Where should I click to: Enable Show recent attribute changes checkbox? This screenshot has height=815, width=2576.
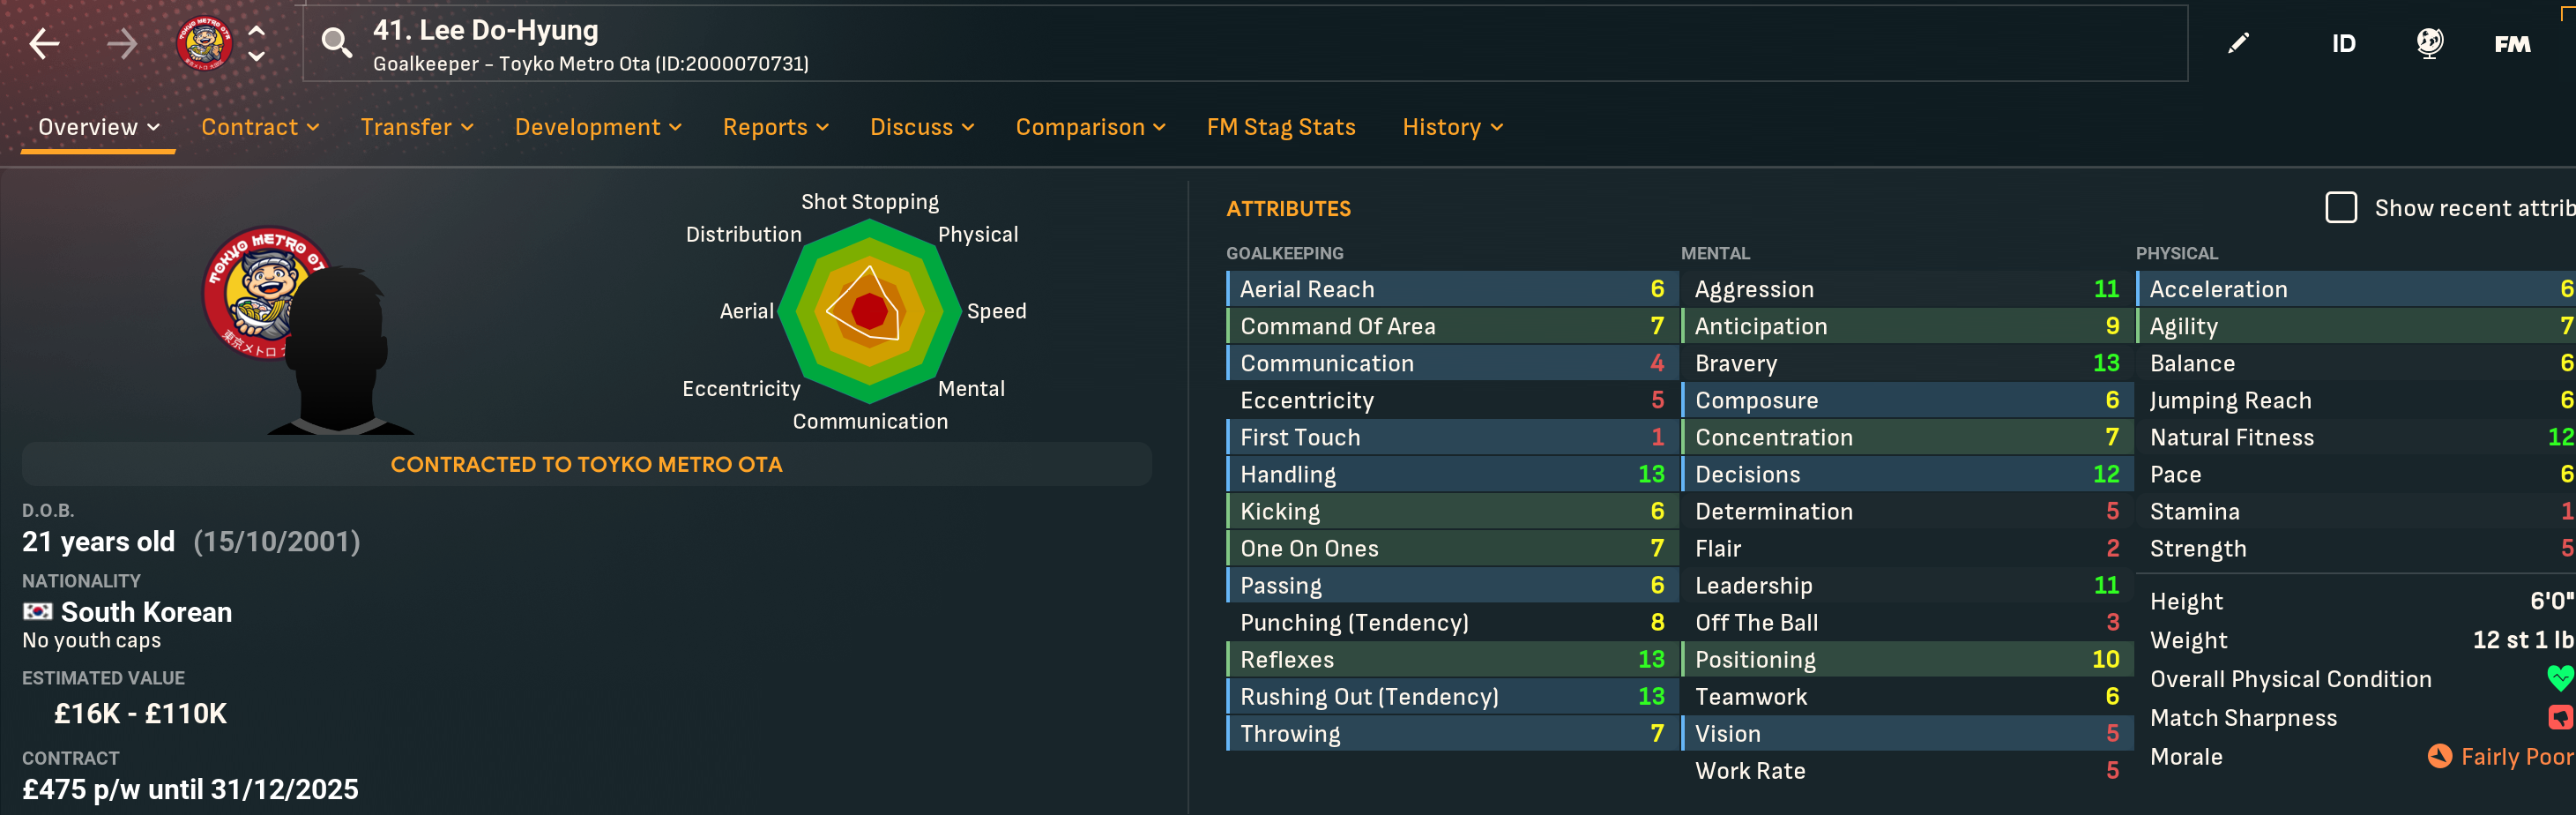point(2341,208)
